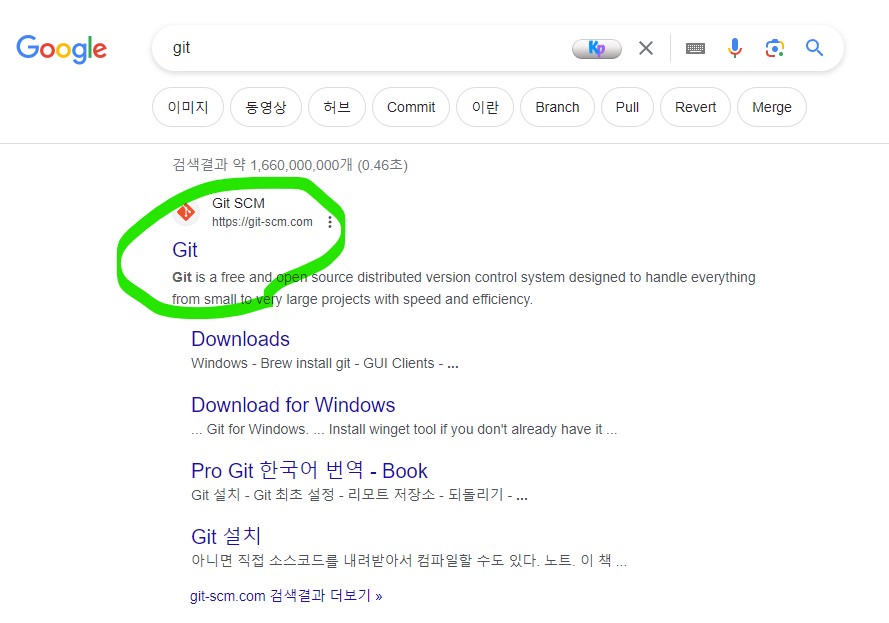The image size is (889, 623).
Task: Open the Downloads sitelink
Action: (x=240, y=339)
